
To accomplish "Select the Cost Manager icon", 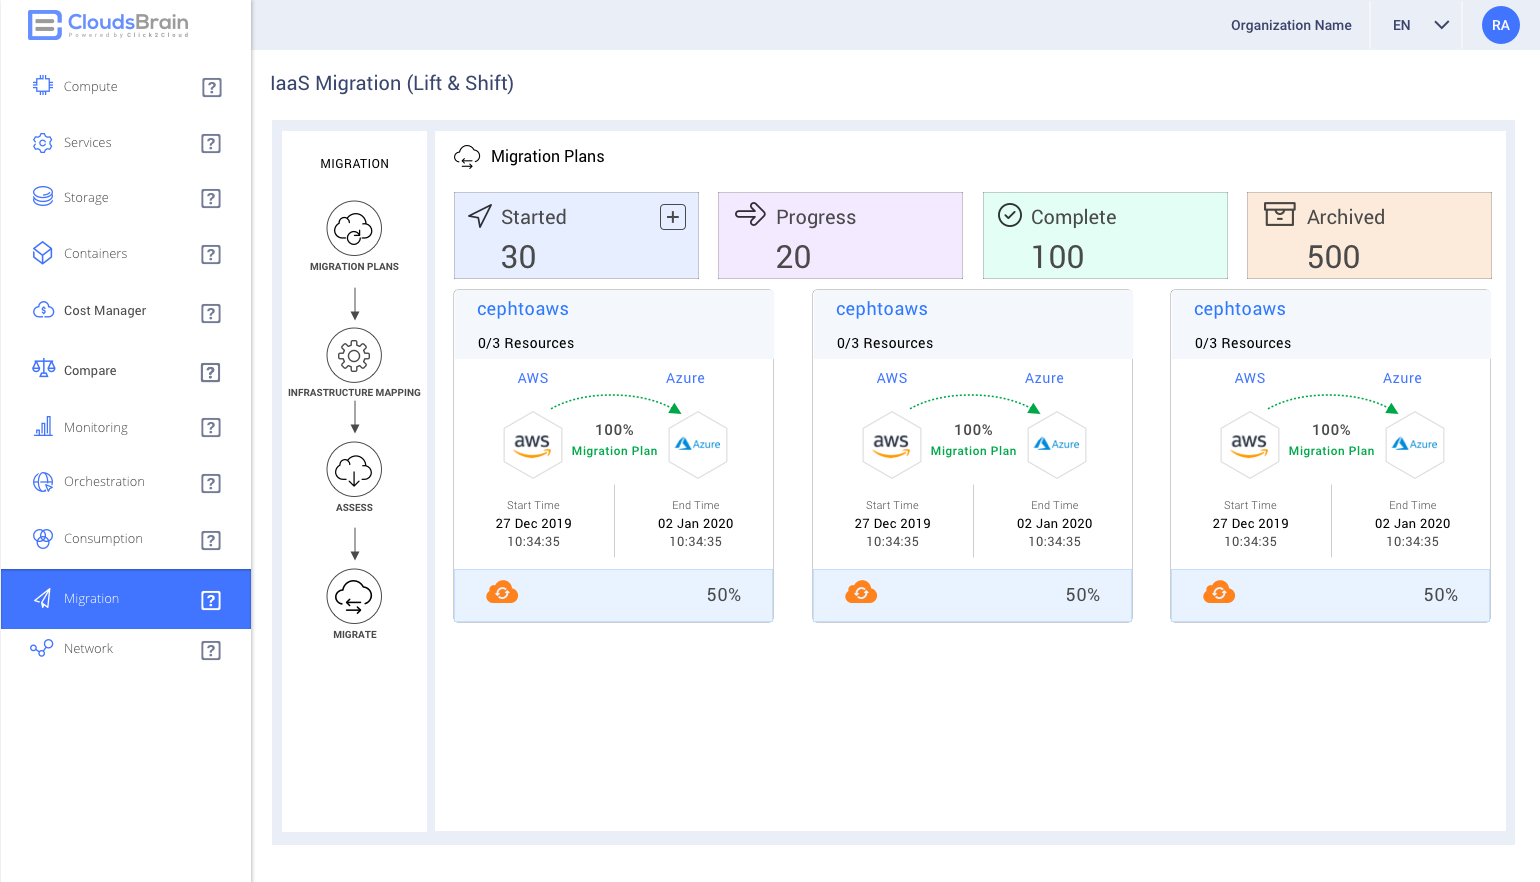I will pyautogui.click(x=42, y=310).
